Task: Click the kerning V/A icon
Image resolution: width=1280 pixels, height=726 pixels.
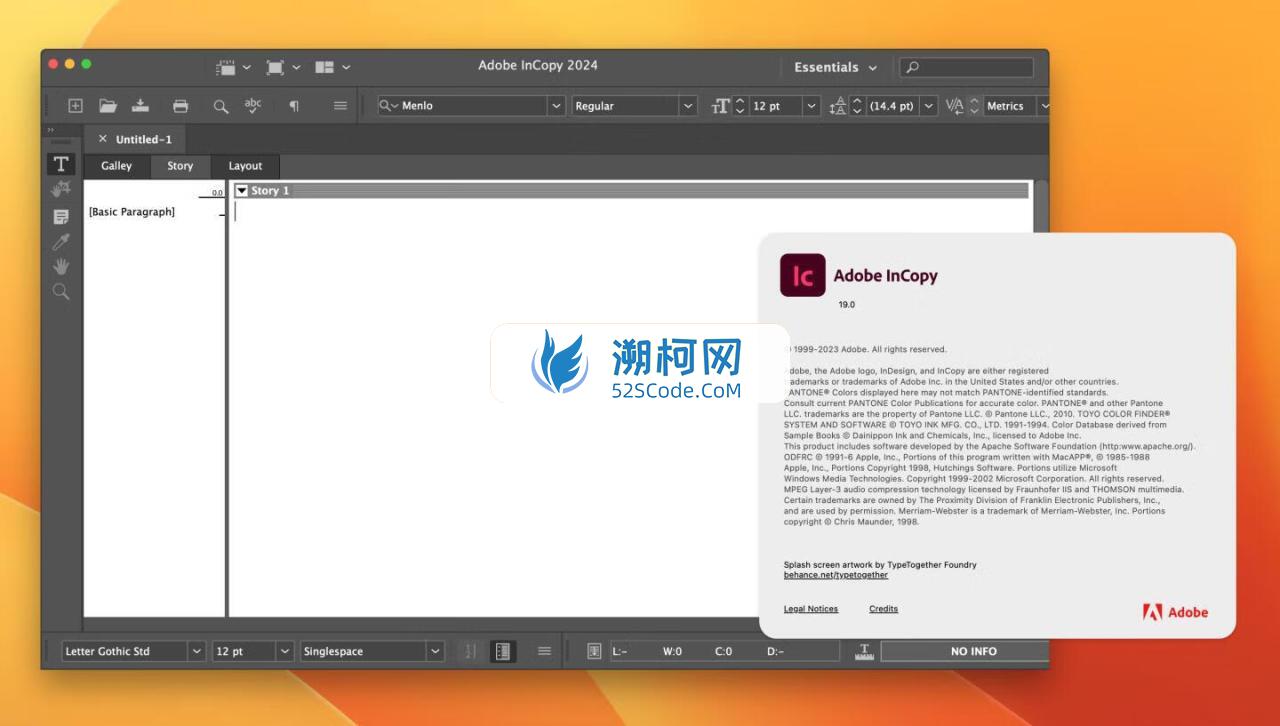Action: pyautogui.click(x=955, y=106)
